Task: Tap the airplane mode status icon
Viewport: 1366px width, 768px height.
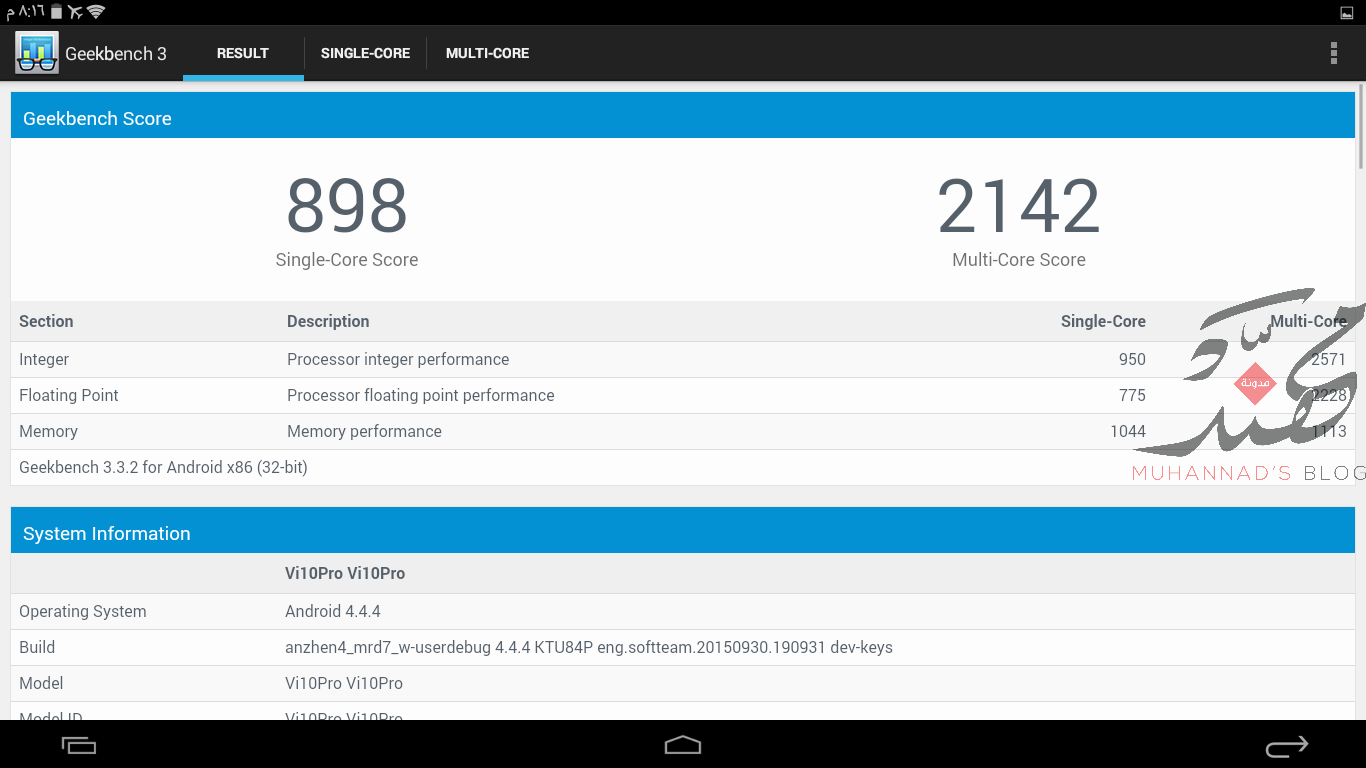Action: pos(75,12)
